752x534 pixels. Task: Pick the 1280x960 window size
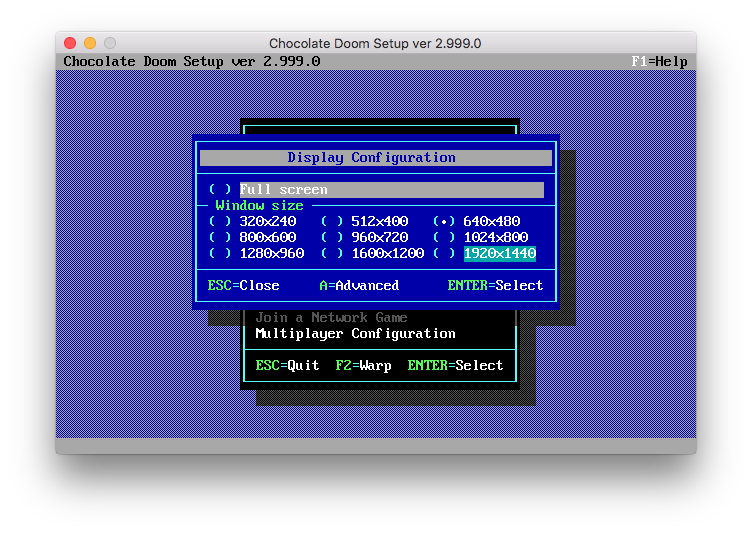click(257, 253)
